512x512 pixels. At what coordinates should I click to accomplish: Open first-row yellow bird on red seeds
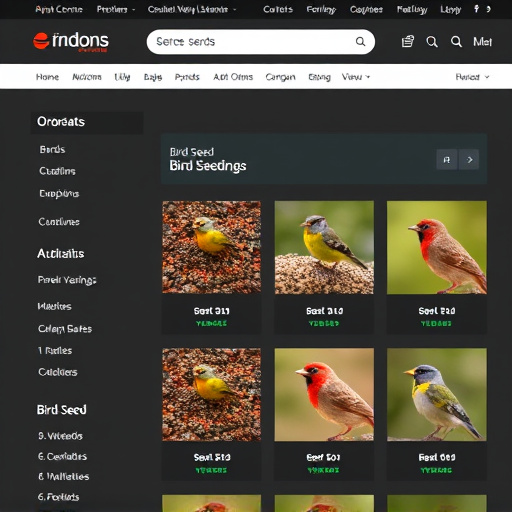[212, 247]
